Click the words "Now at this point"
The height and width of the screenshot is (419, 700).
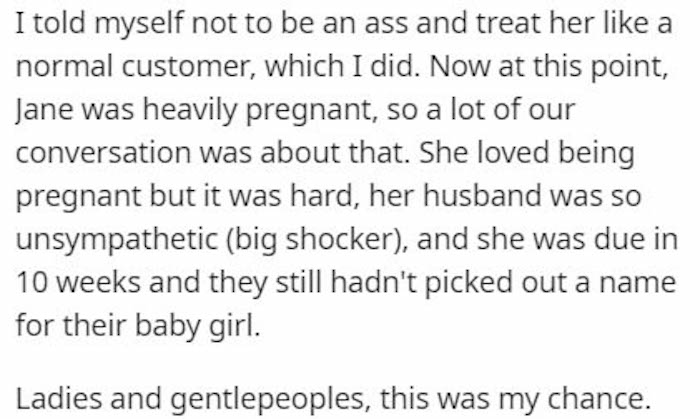coord(549,67)
